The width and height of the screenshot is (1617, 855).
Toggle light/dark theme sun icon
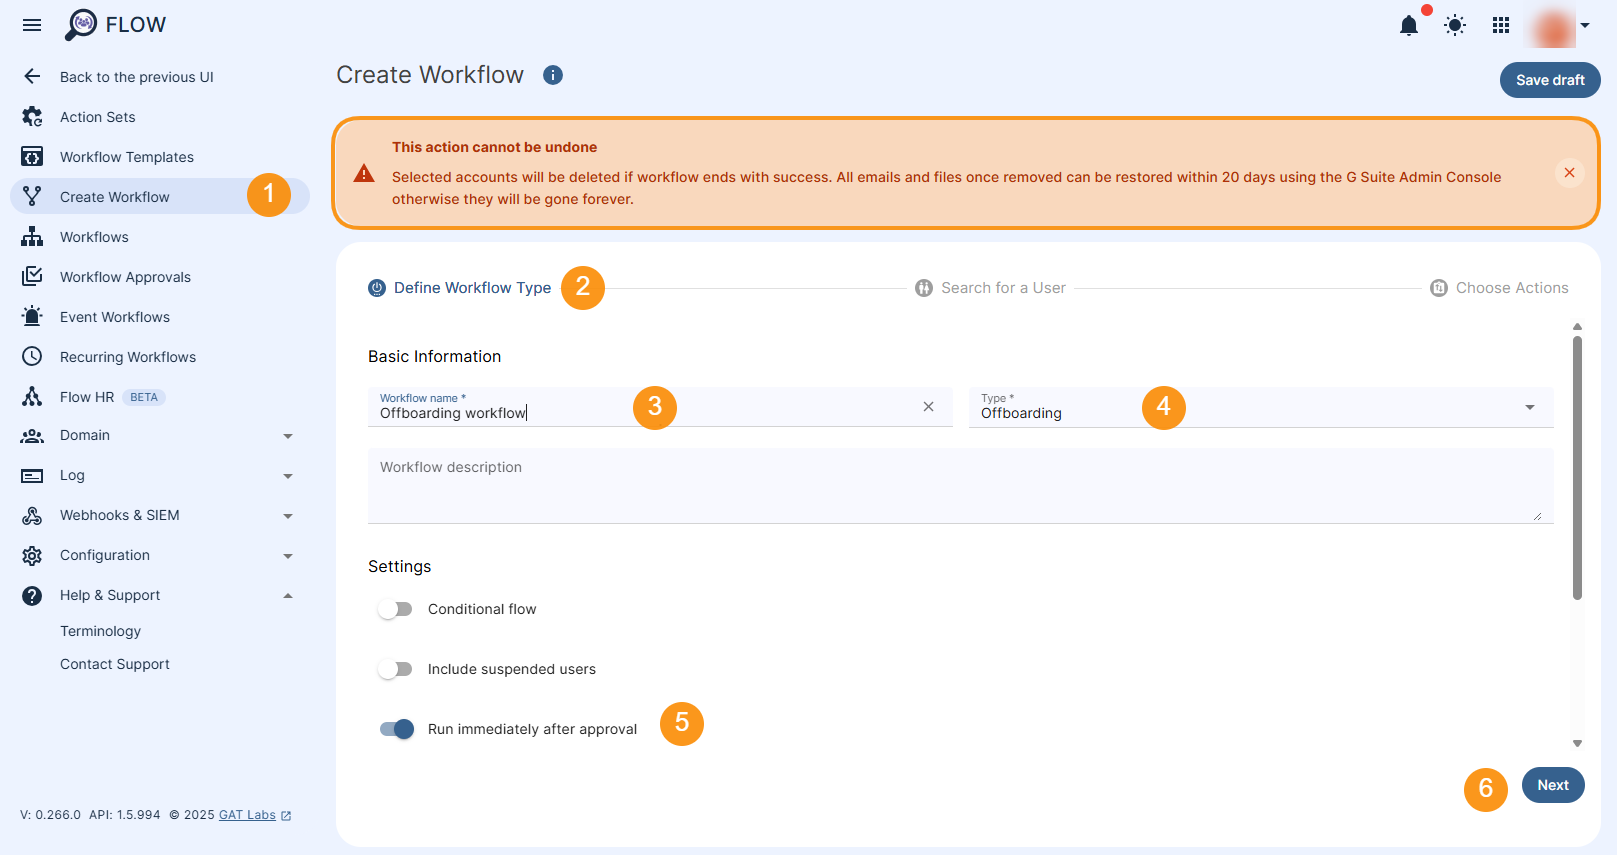point(1455,25)
